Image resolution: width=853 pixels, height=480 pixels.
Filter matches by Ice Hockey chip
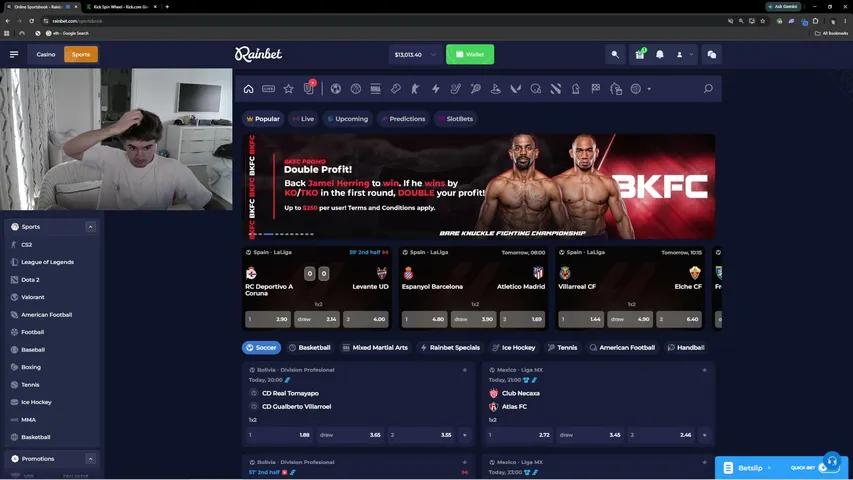click(x=514, y=348)
